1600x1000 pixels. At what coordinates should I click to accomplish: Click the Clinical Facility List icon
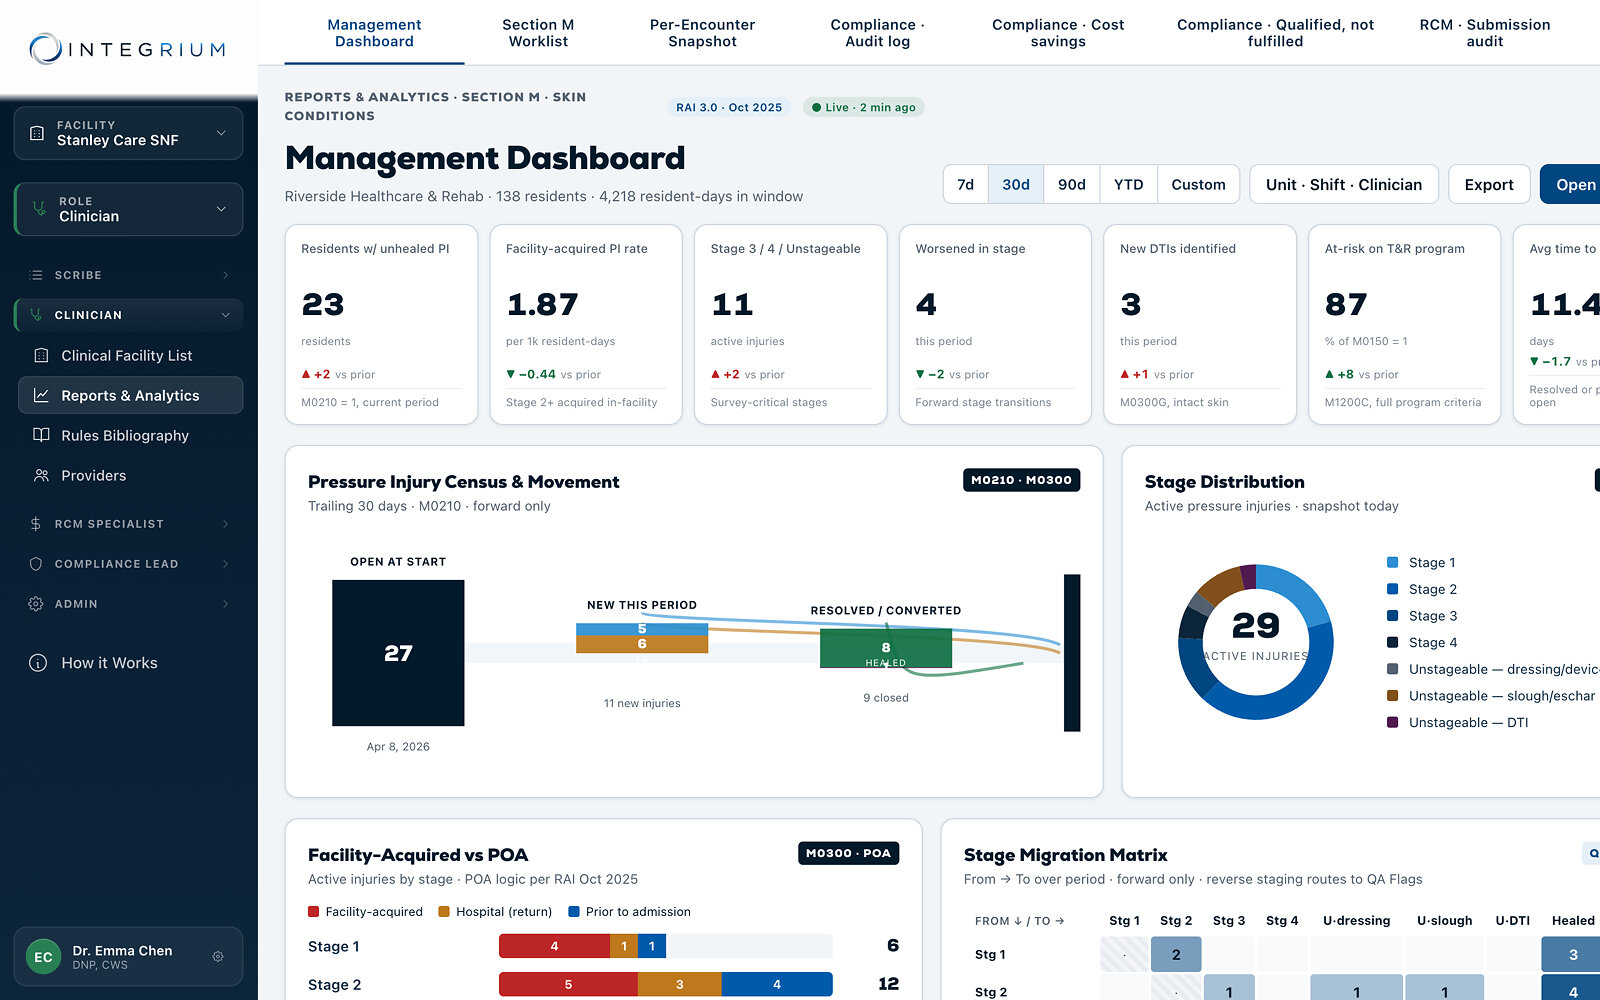[41, 355]
